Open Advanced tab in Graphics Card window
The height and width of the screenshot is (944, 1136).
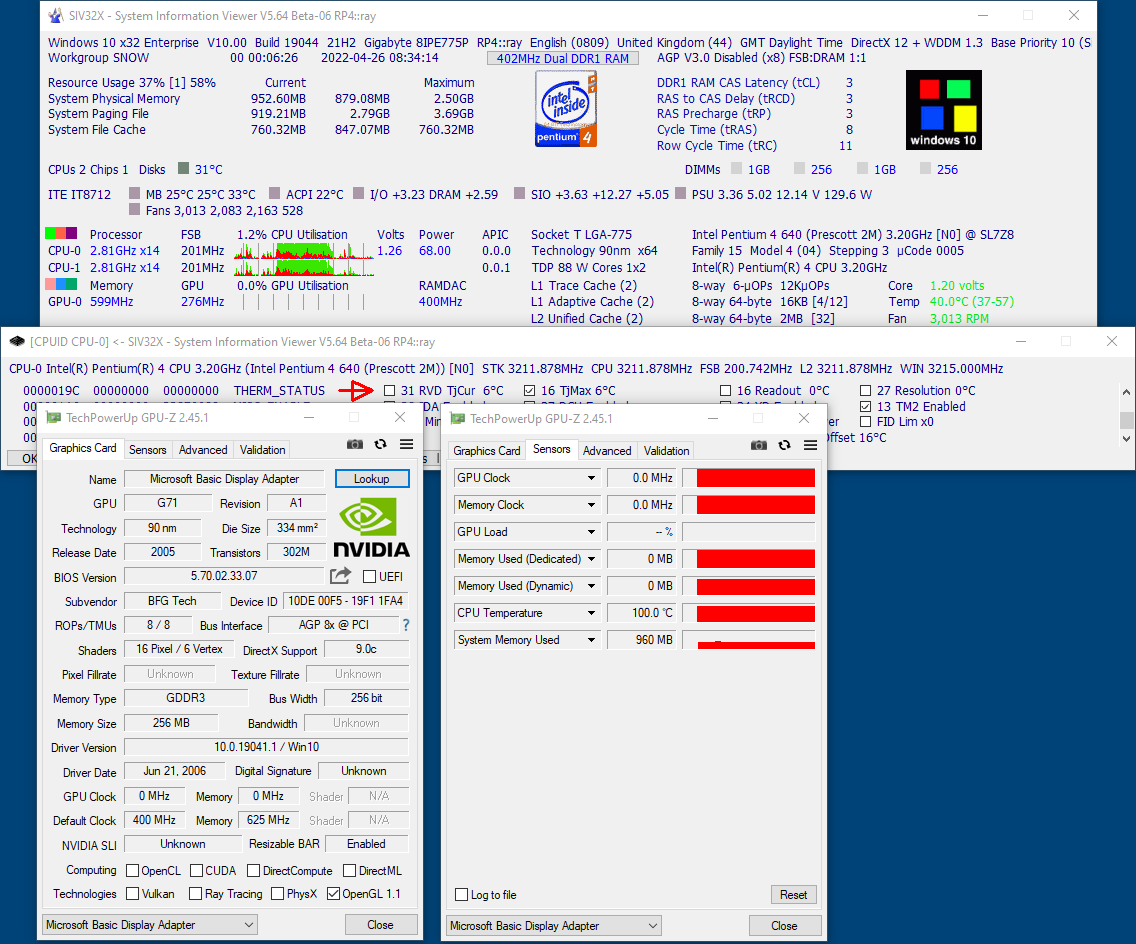pos(203,450)
